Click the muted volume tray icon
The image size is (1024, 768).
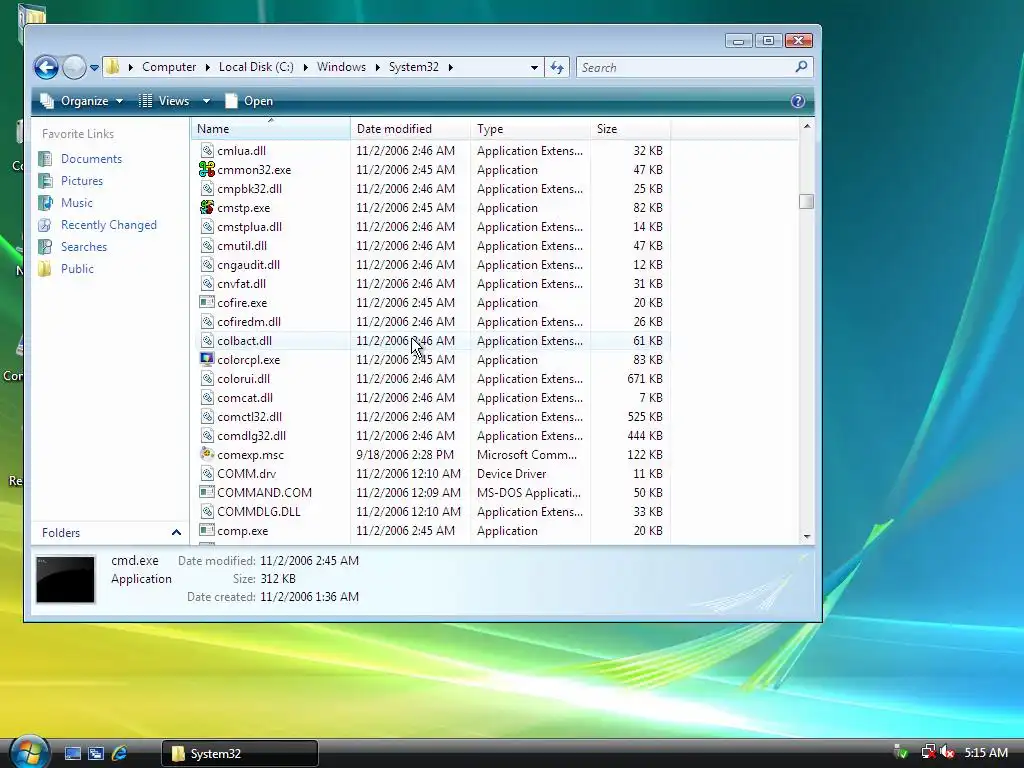point(948,753)
